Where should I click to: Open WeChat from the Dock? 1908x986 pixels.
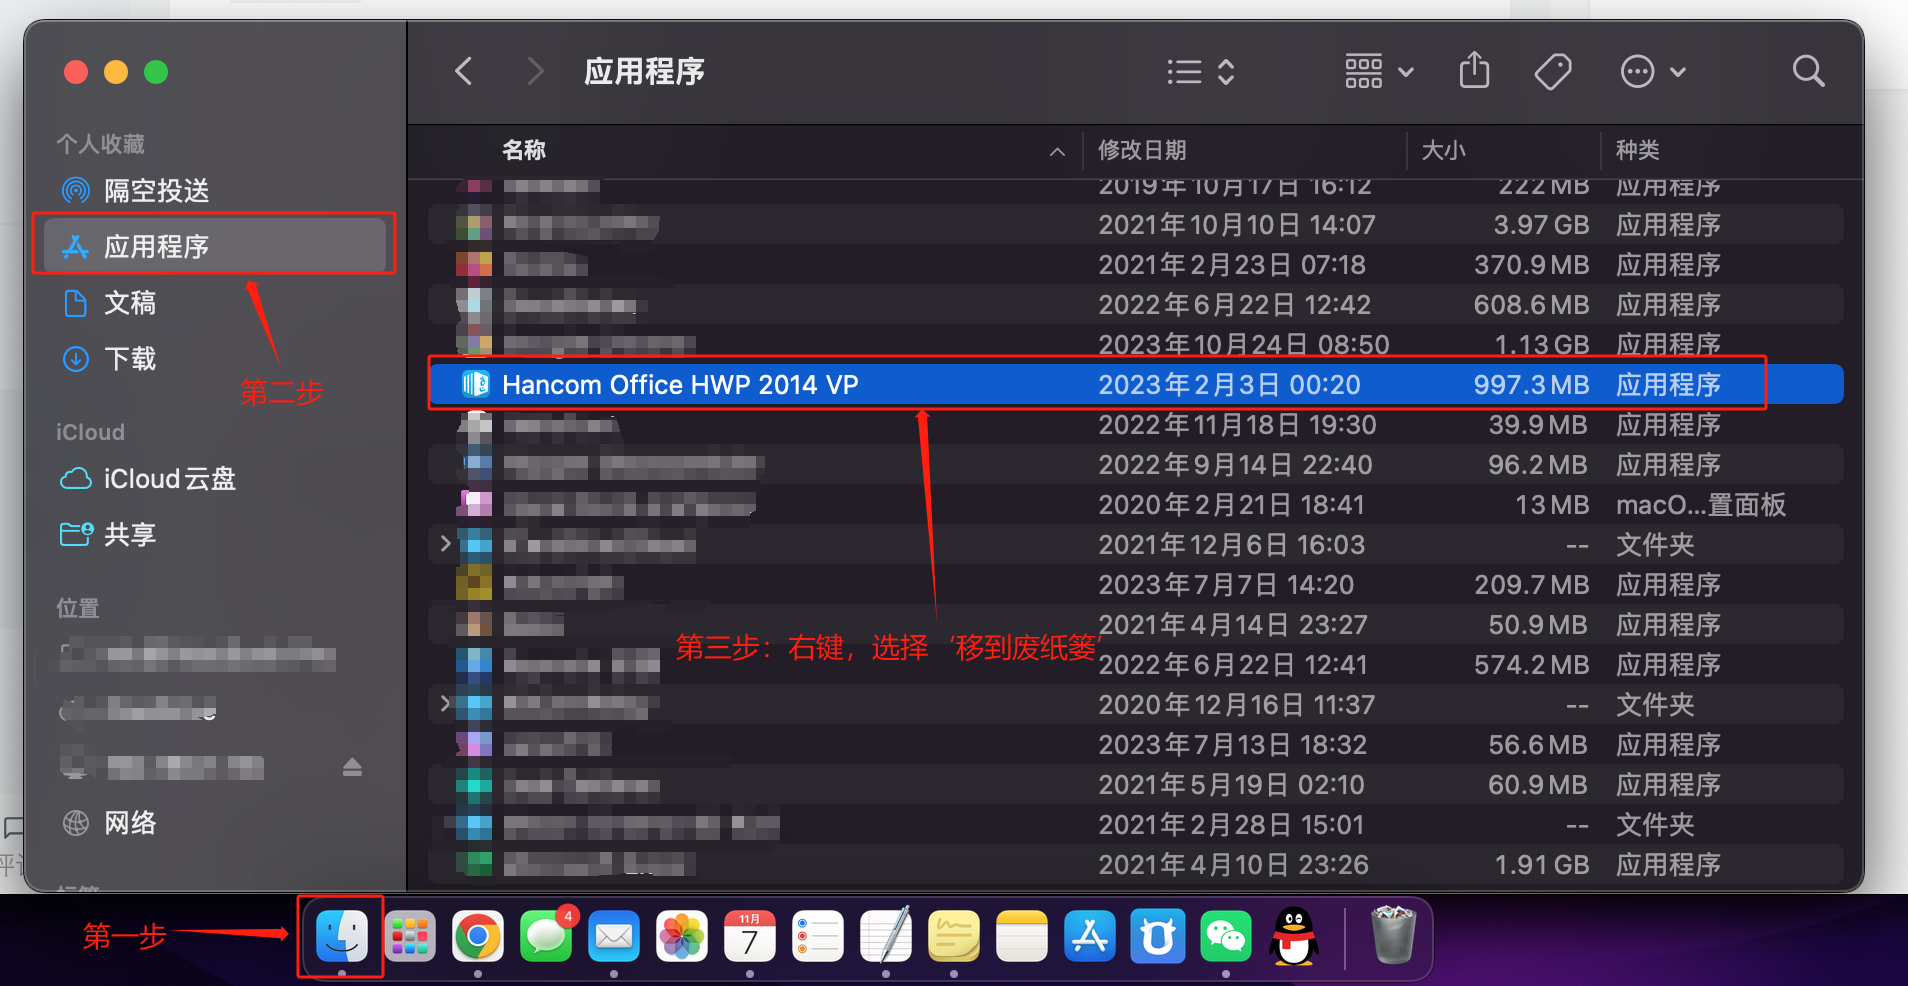coord(1226,937)
